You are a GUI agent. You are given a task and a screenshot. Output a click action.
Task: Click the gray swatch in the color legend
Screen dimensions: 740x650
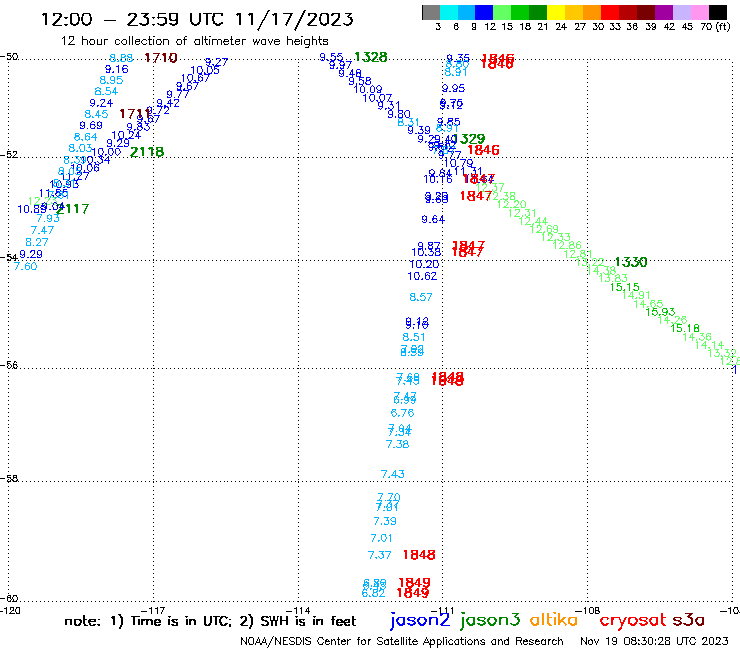431,12
